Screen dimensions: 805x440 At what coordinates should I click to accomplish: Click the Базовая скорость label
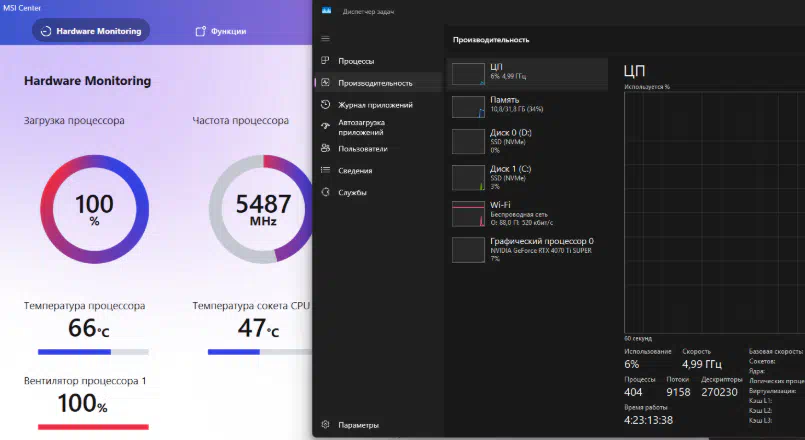point(775,352)
